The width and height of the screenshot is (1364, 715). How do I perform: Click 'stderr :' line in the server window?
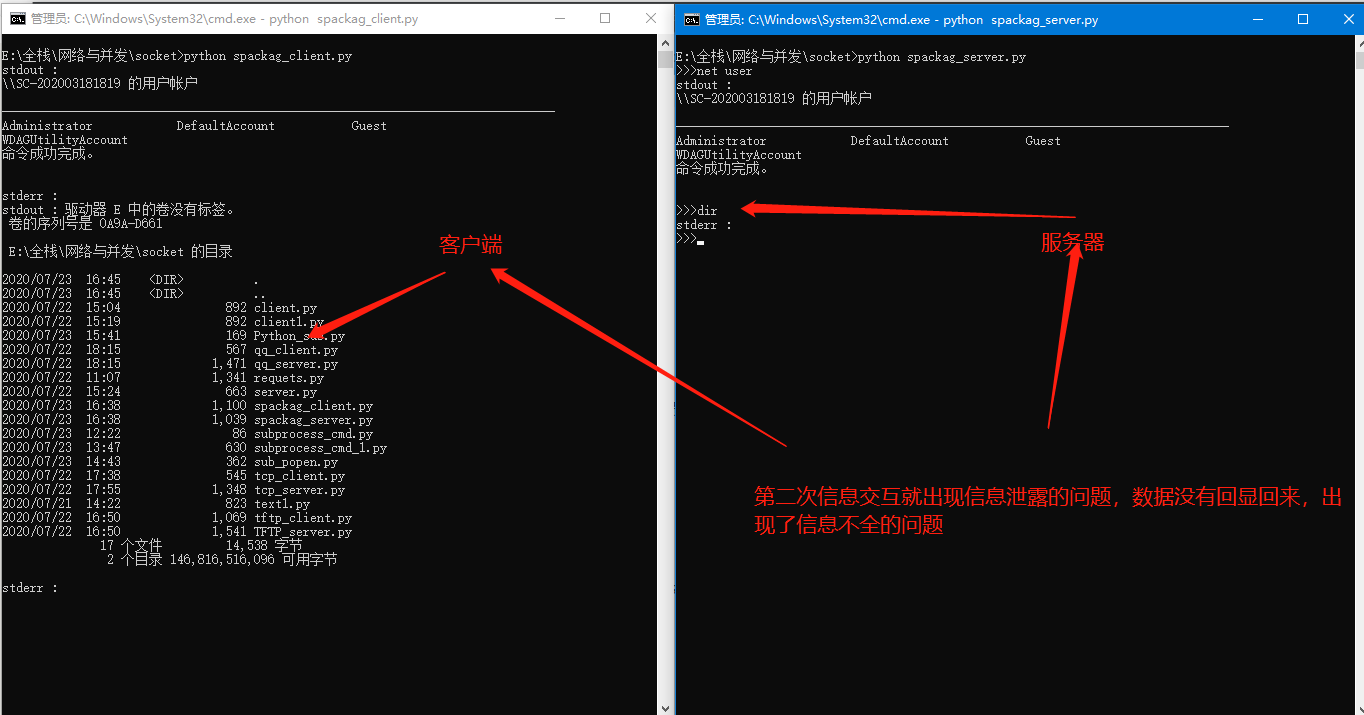[704, 225]
